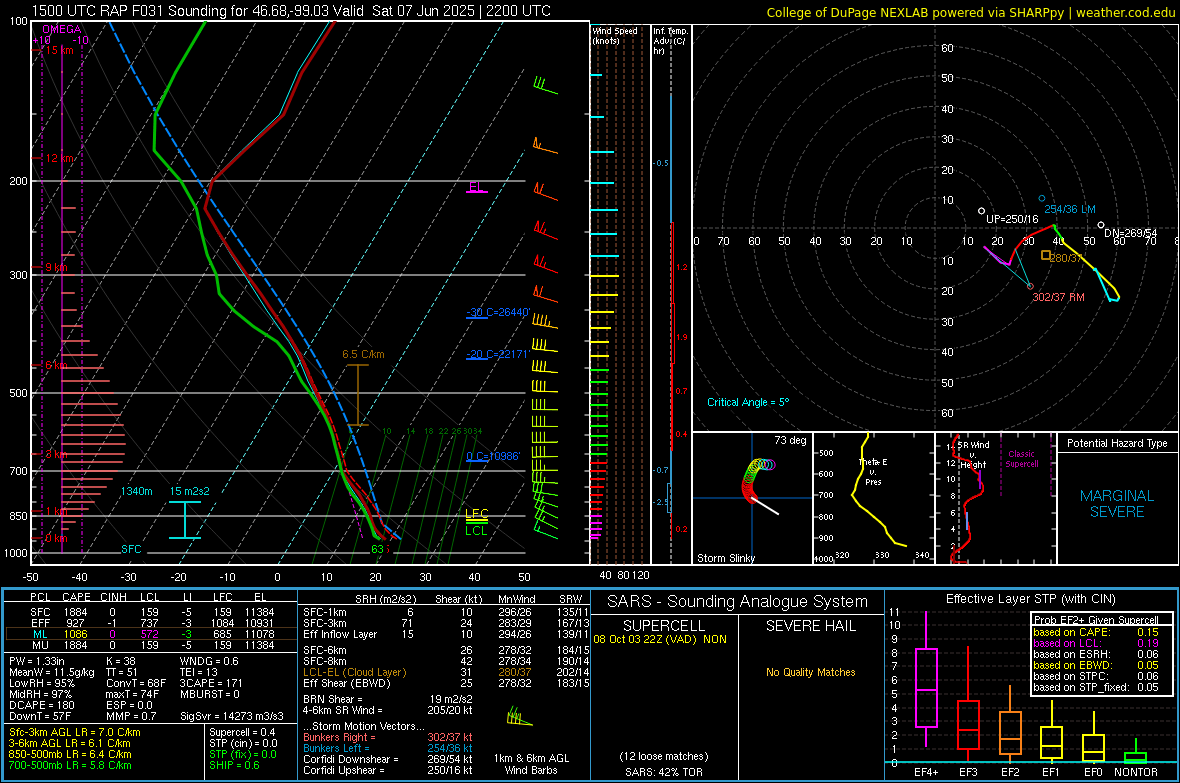The height and width of the screenshot is (783, 1180).
Task: Click the Bunkers Left storm motion line
Action: [388, 748]
